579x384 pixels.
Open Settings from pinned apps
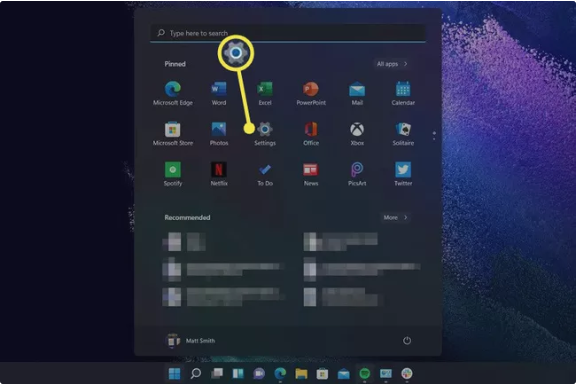[x=265, y=134]
